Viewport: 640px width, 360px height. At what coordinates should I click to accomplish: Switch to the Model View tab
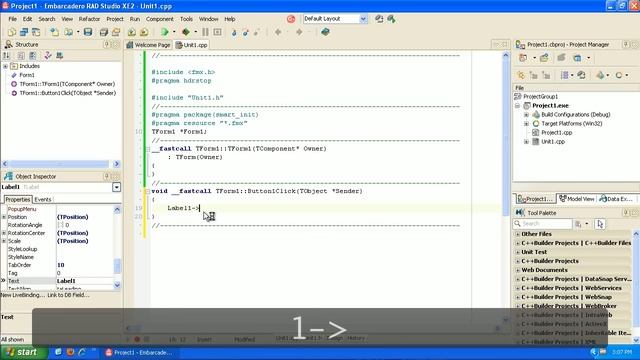point(577,199)
